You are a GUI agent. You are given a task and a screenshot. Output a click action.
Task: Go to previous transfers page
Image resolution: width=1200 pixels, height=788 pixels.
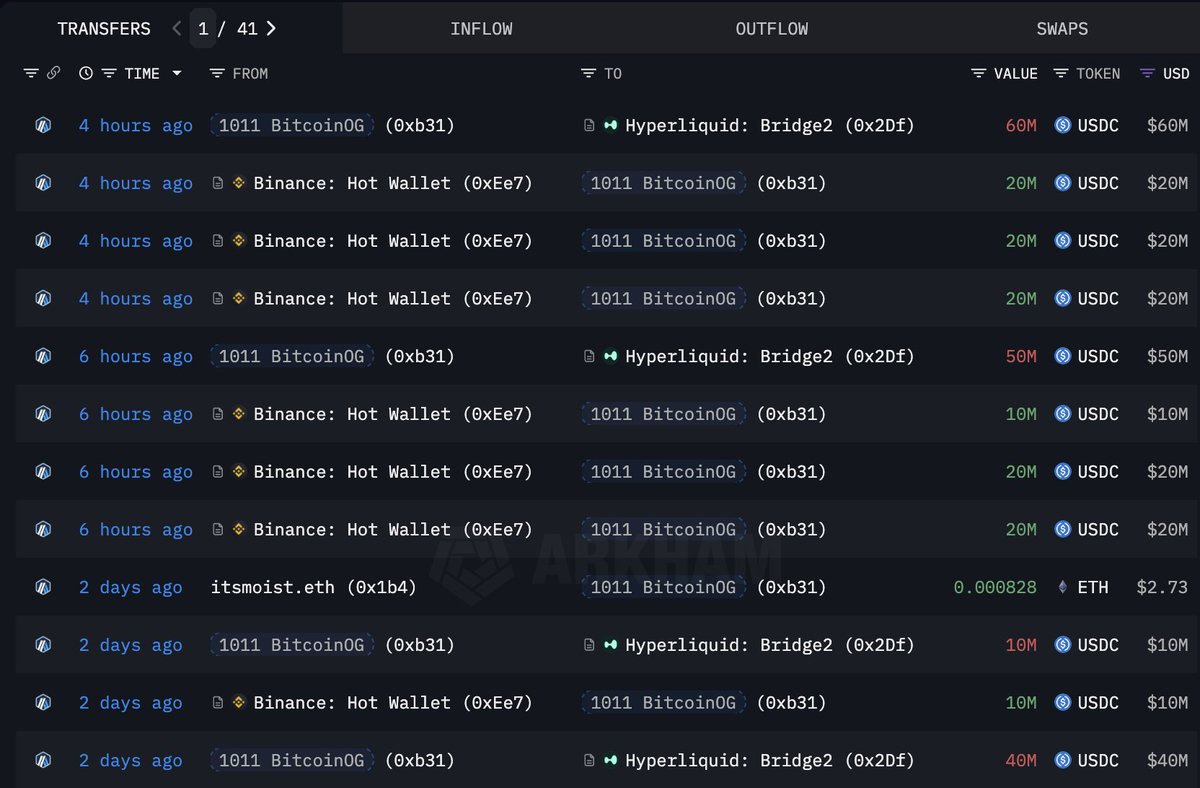pos(177,28)
